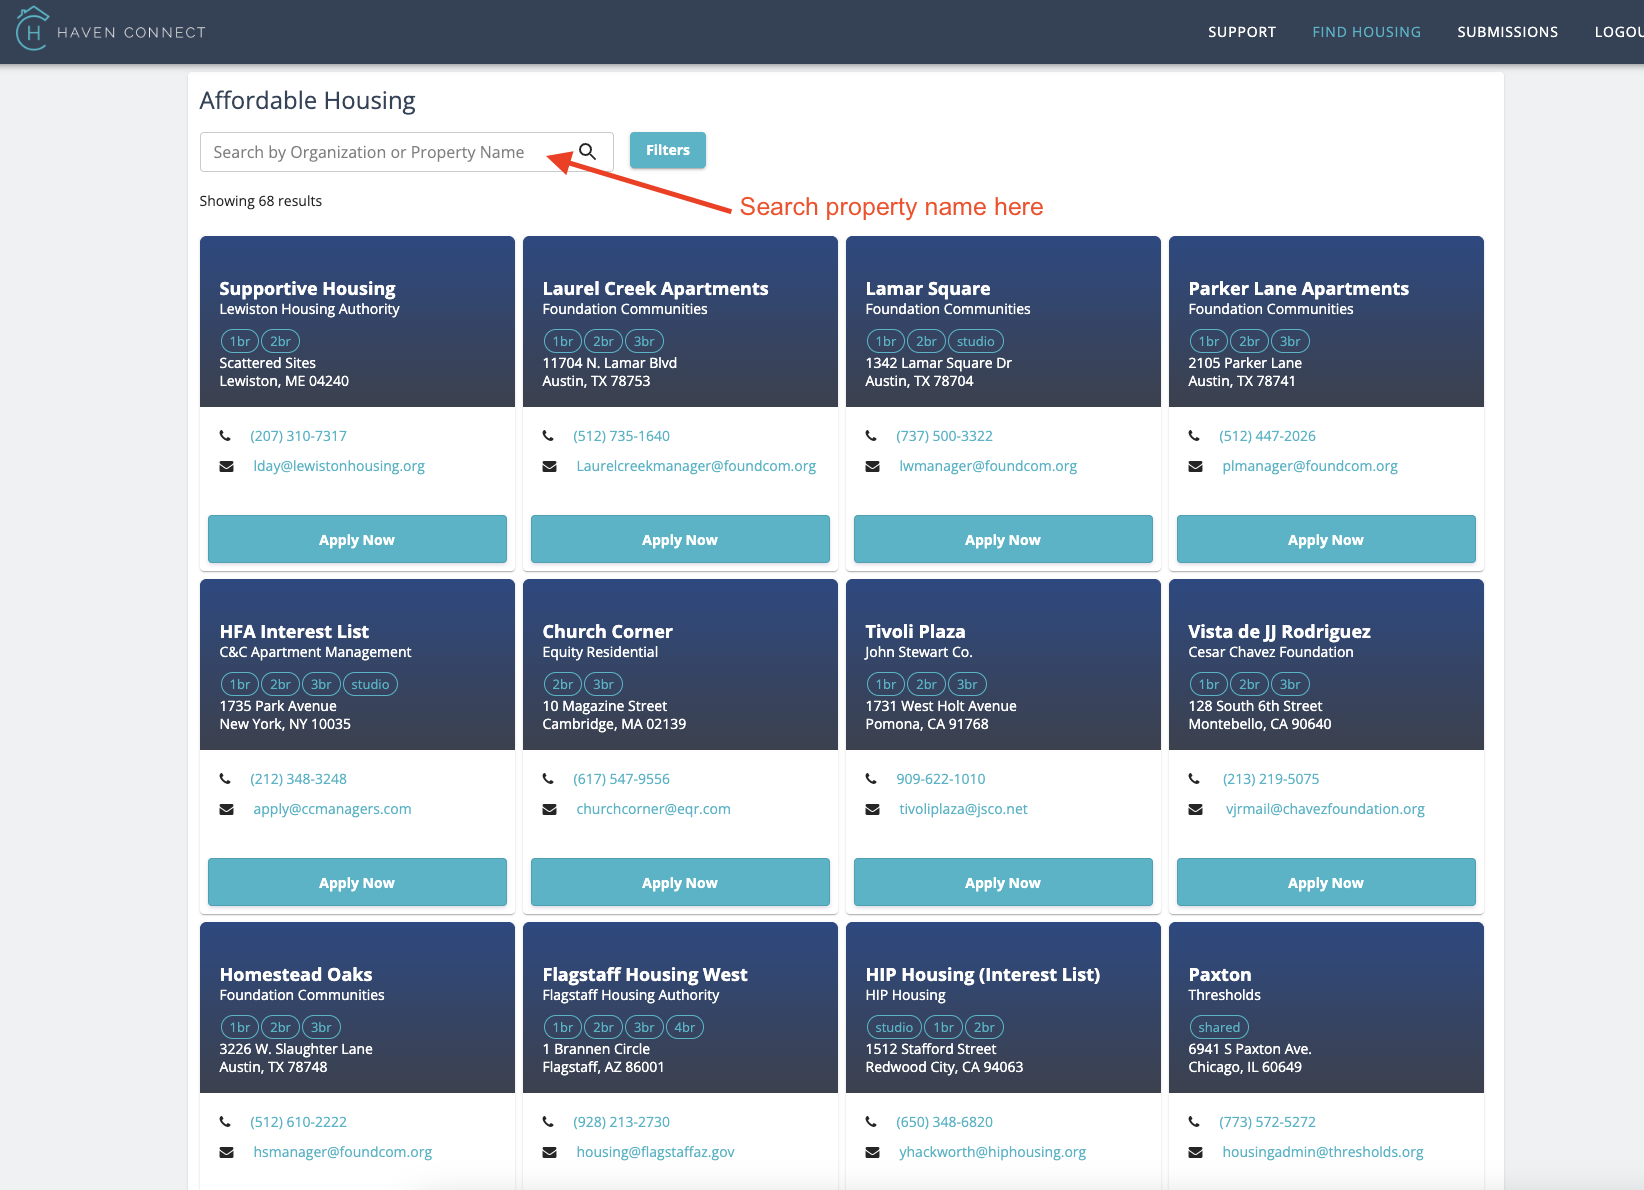Click phone icon on Laurel Creek Apartments card
Screen dimensions: 1644x1190
coord(548,436)
